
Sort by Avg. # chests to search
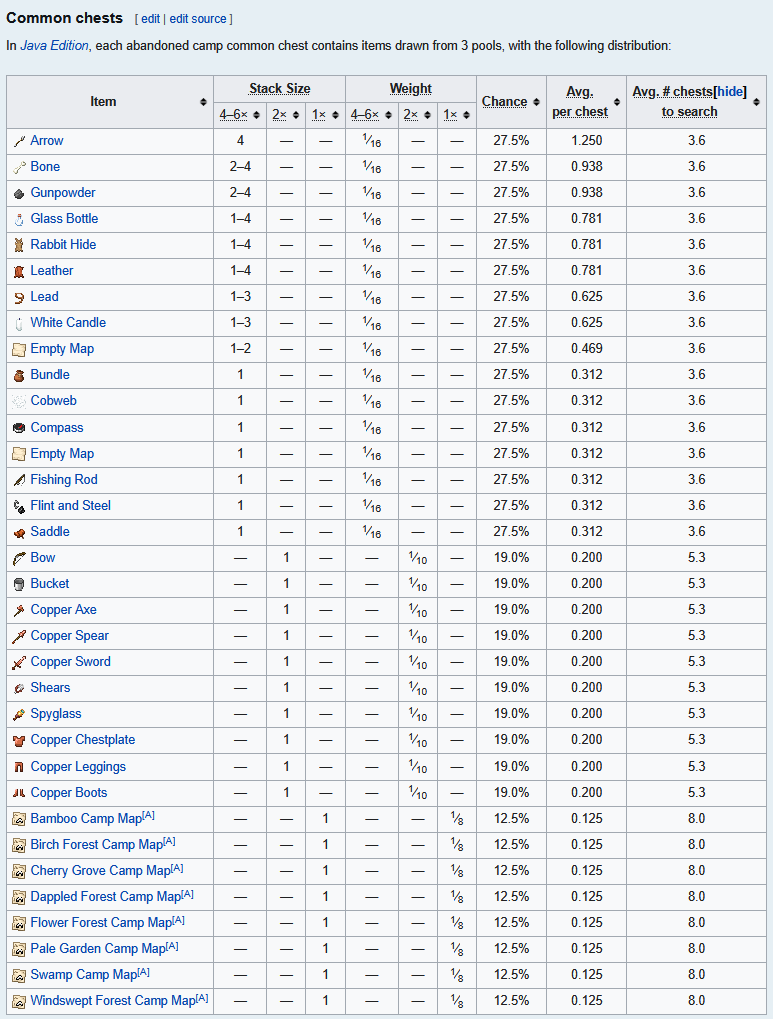[x=757, y=102]
